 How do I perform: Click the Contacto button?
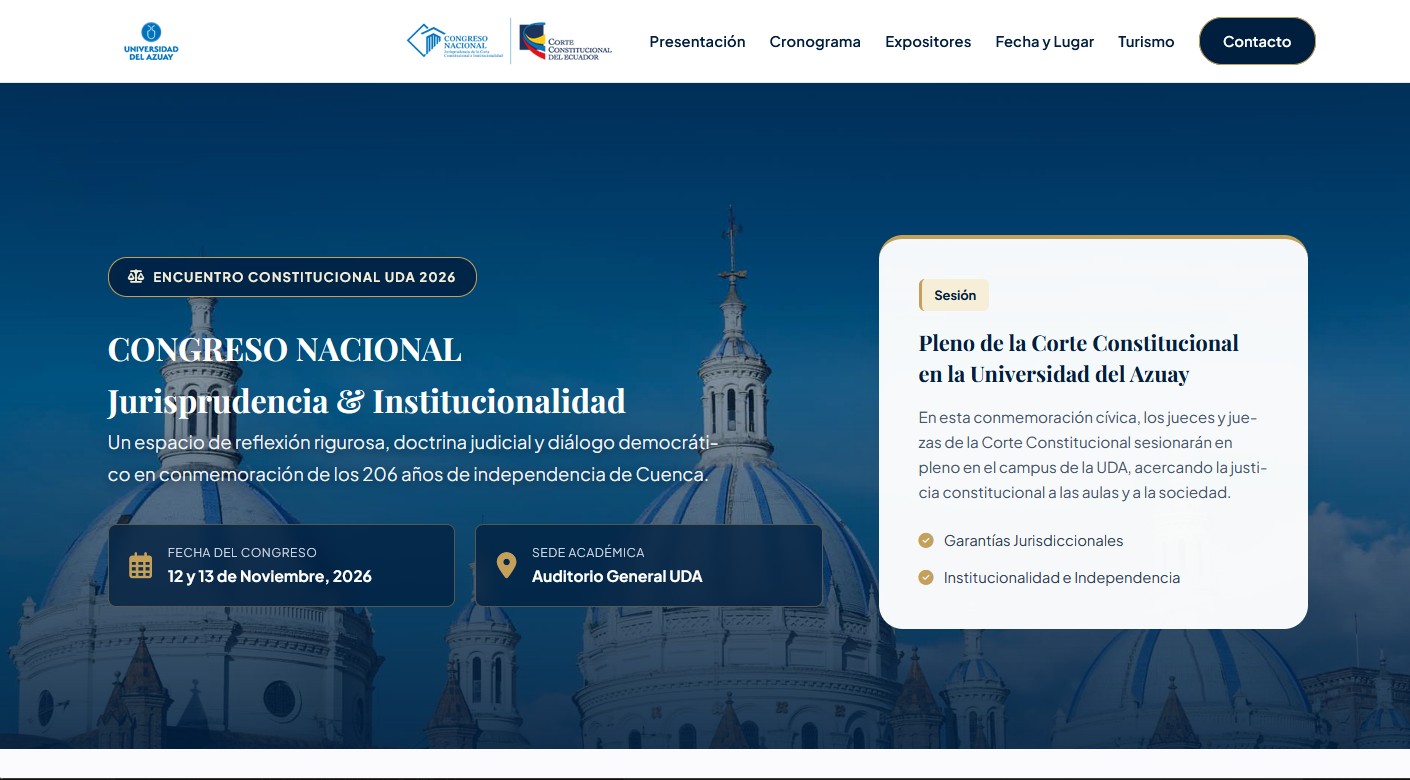1257,41
